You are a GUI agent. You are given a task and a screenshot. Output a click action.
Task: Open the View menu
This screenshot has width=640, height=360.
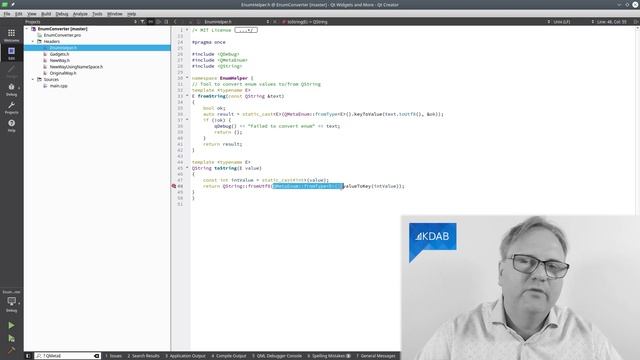31,14
